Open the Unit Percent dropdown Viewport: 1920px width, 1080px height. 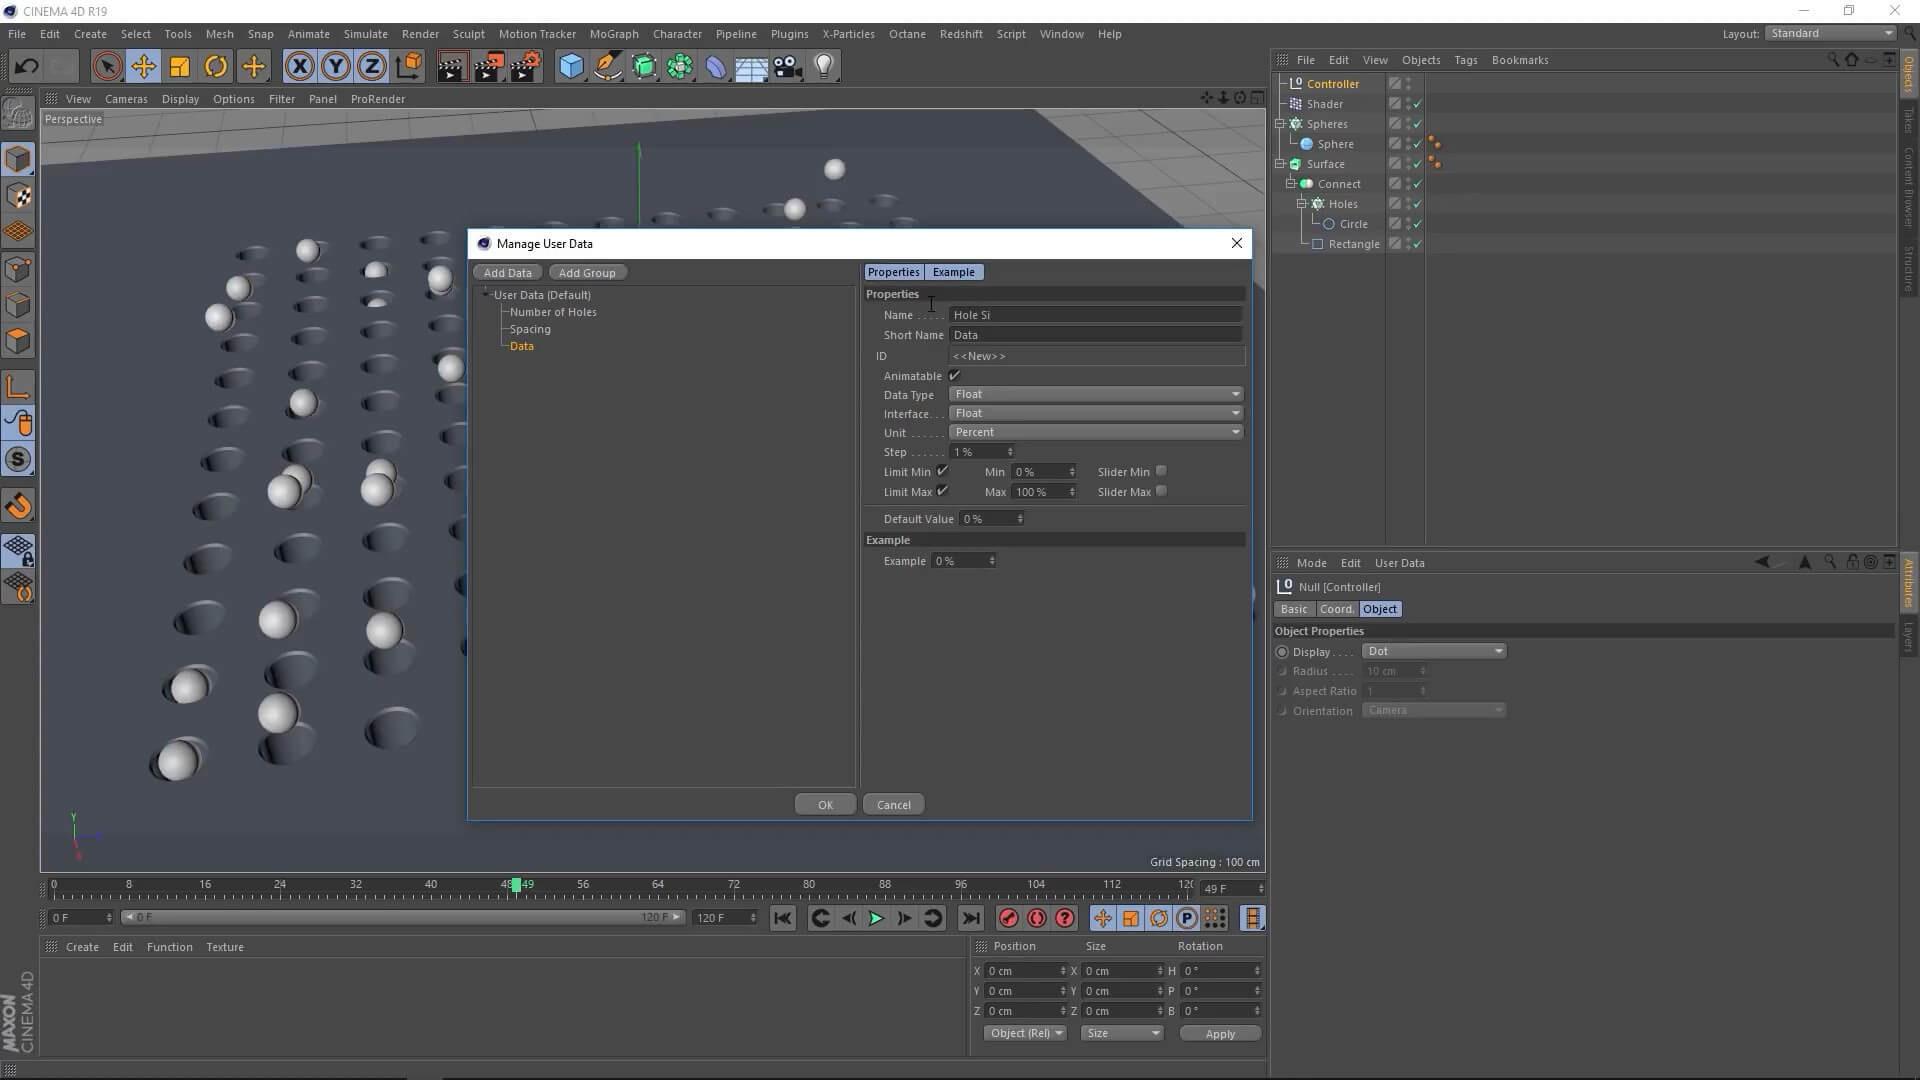coord(1095,432)
